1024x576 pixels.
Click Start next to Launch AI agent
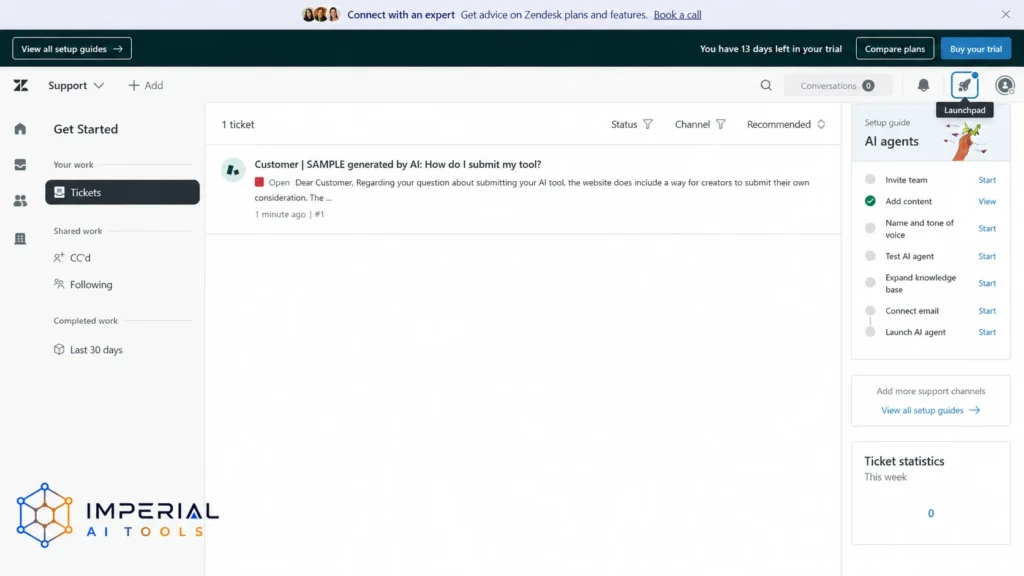(x=987, y=332)
